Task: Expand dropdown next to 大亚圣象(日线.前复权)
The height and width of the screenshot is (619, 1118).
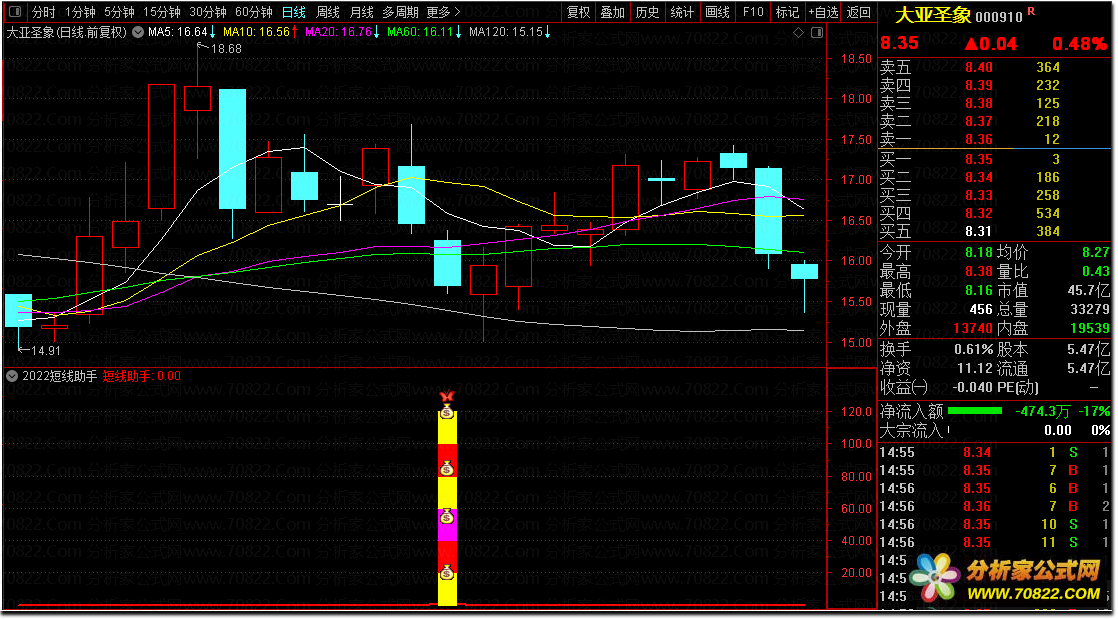Action: tap(139, 32)
